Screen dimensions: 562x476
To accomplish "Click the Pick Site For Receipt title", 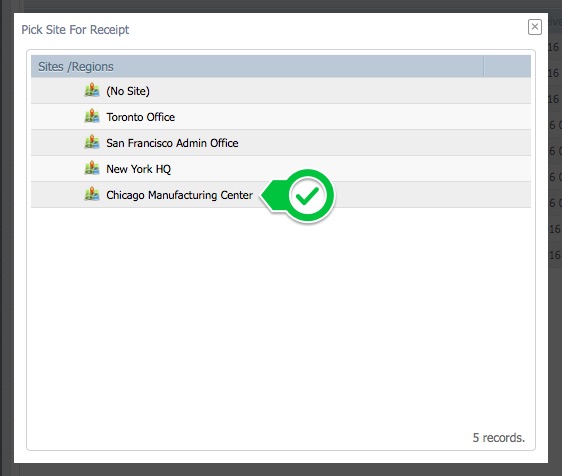I will click(75, 30).
